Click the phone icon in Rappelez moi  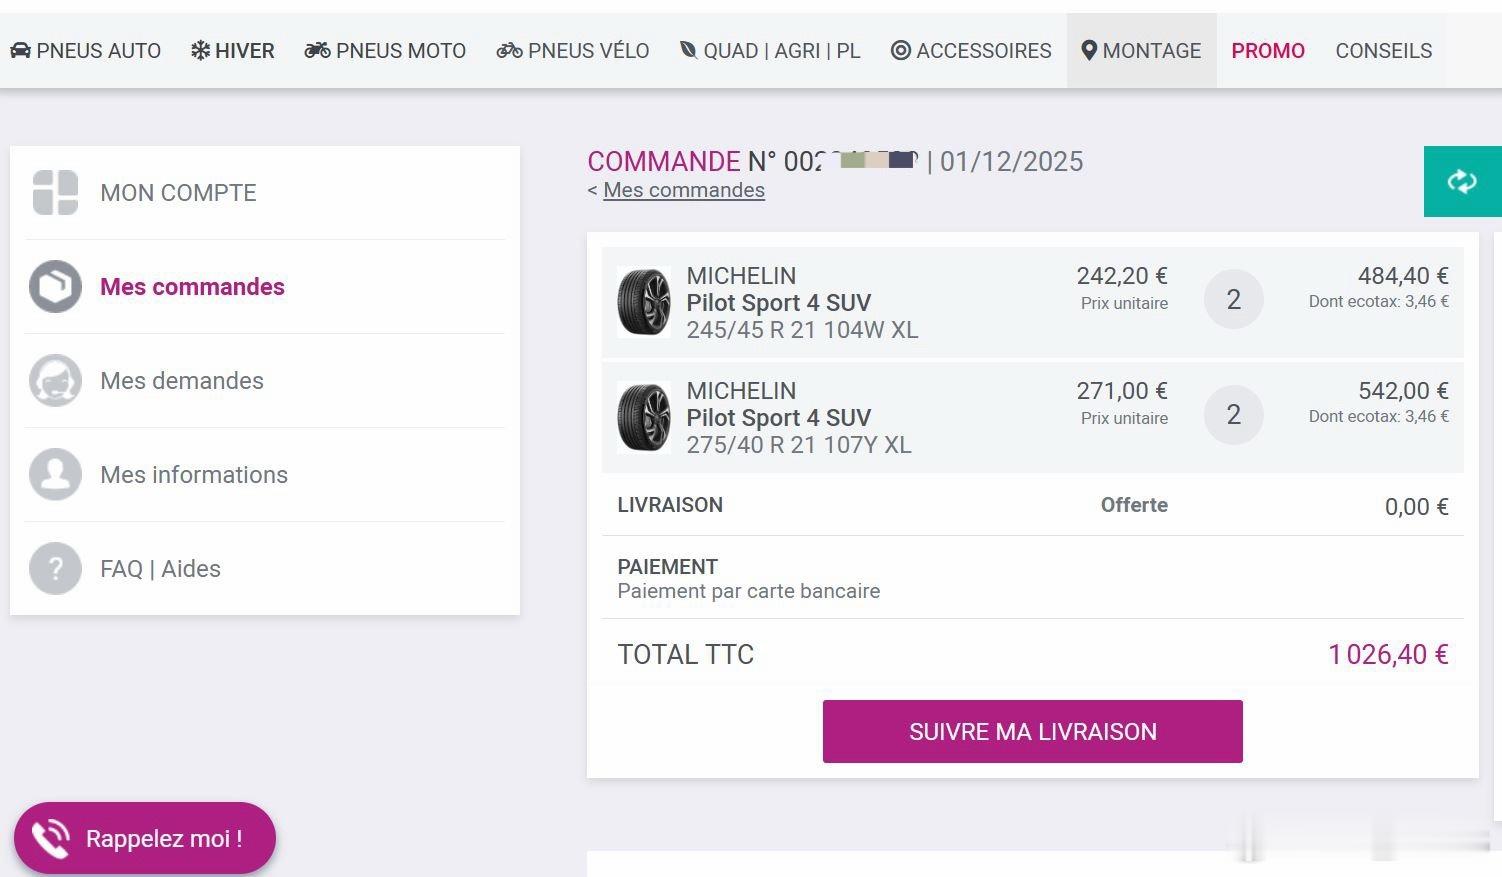tap(50, 838)
